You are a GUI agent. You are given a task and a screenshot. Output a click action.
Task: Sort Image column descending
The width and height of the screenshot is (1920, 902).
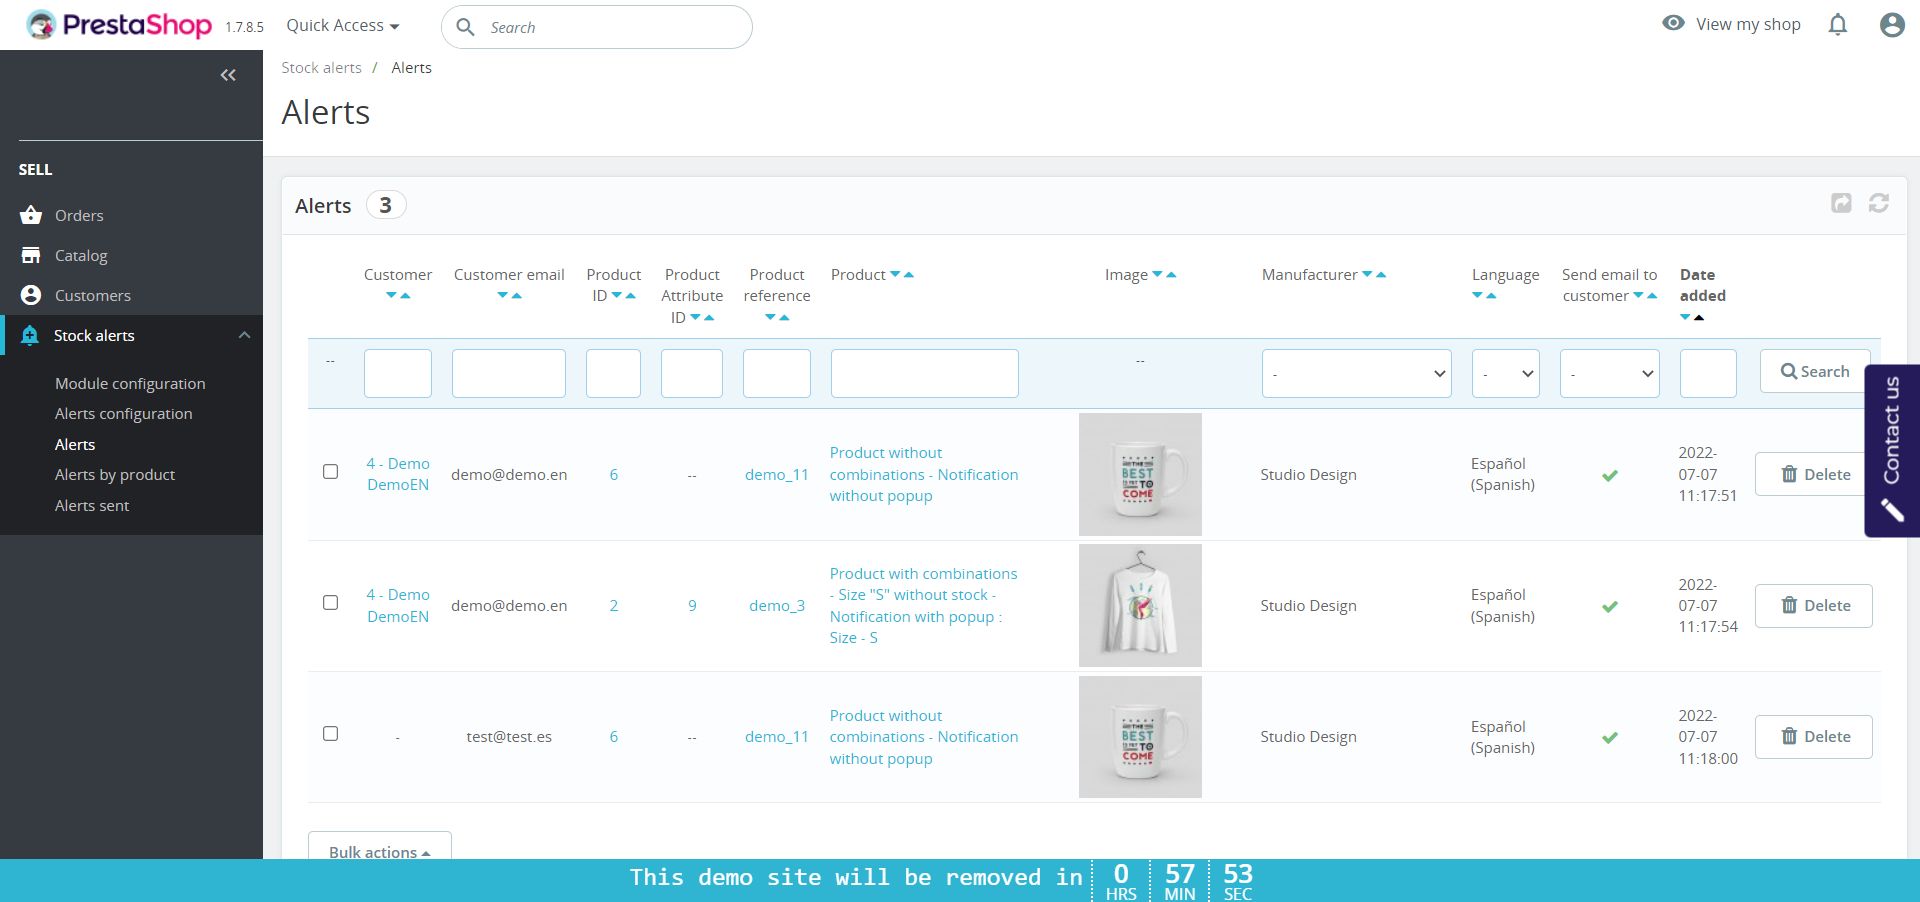(x=1157, y=275)
